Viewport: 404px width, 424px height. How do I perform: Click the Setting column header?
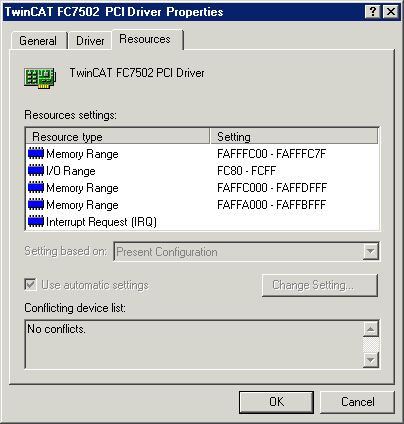click(294, 137)
